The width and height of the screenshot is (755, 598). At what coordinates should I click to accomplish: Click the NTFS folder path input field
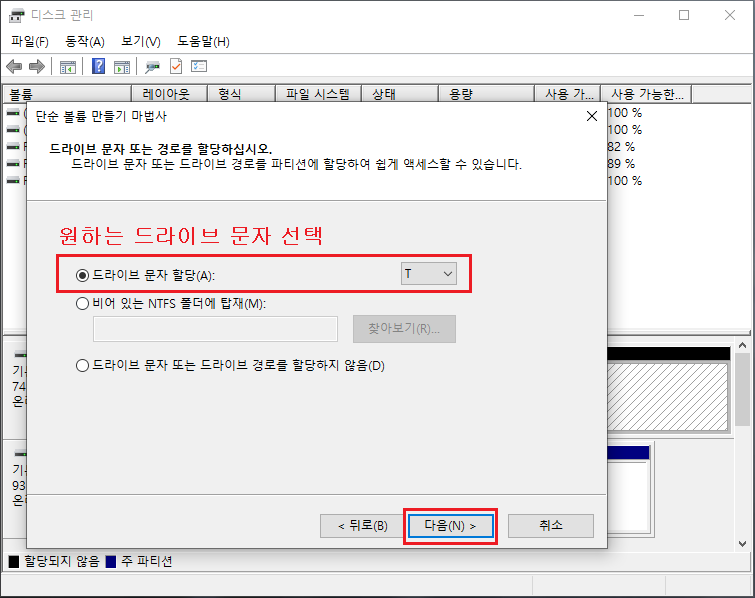click(x=215, y=329)
